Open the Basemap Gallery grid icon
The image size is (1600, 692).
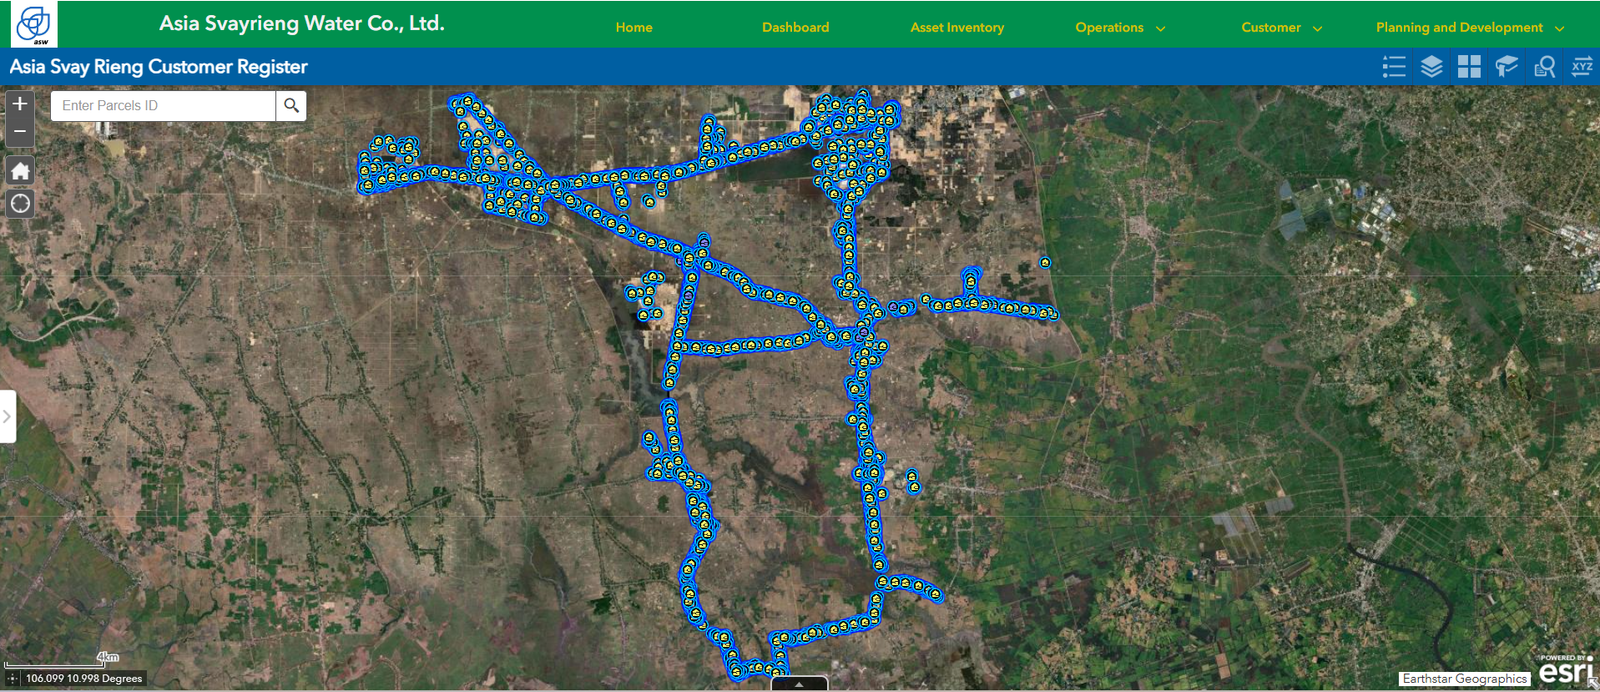1469,67
